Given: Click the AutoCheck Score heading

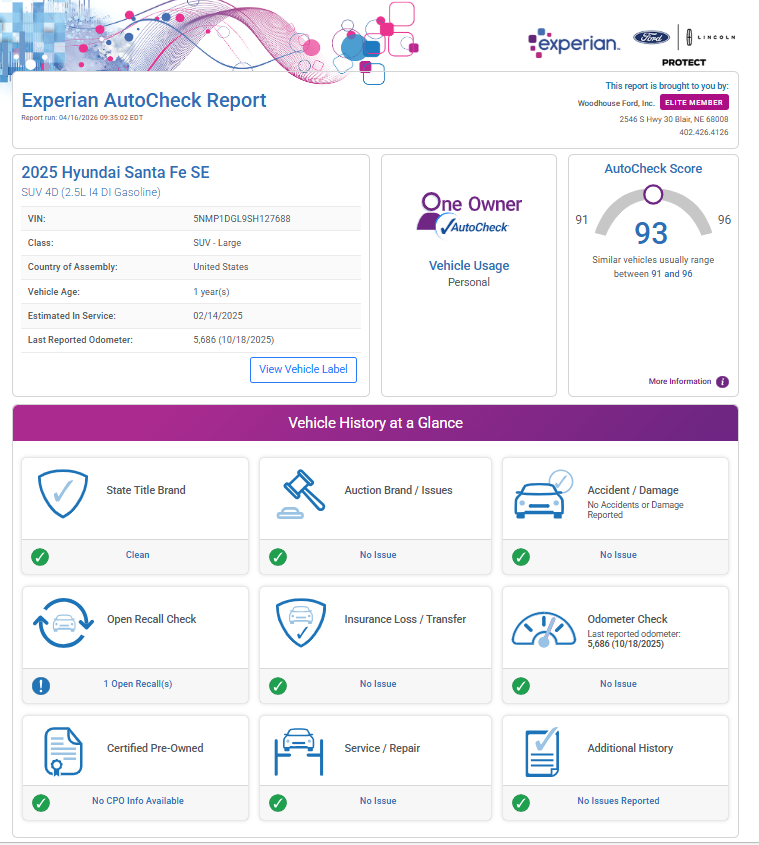Looking at the screenshot, I should 653,169.
